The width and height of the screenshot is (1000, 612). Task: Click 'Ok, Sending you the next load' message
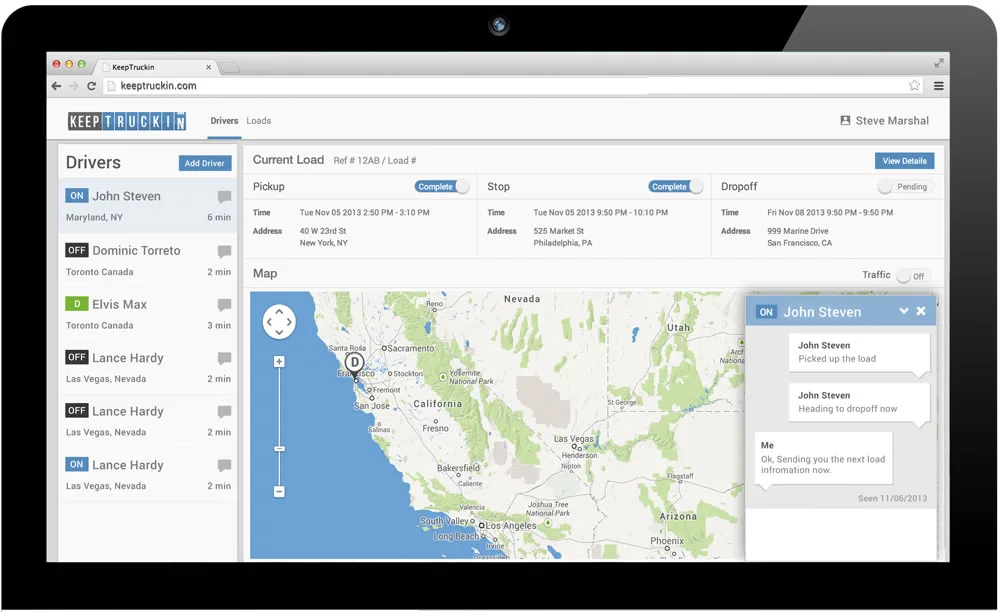823,458
